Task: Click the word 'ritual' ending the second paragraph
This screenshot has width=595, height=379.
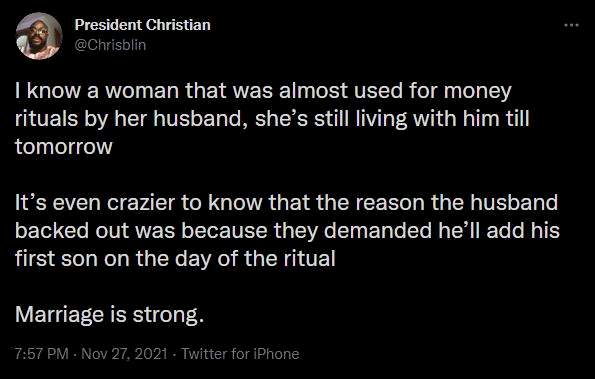Action: click(310, 259)
